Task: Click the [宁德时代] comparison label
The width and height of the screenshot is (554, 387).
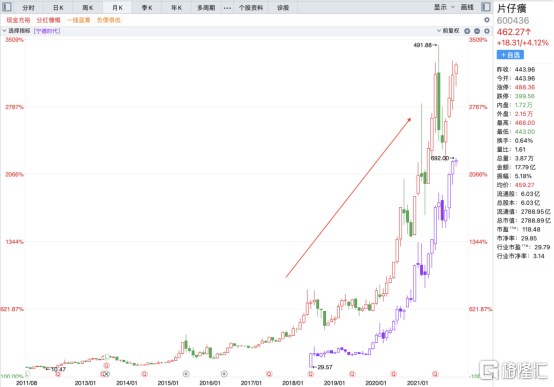Action: point(47,31)
